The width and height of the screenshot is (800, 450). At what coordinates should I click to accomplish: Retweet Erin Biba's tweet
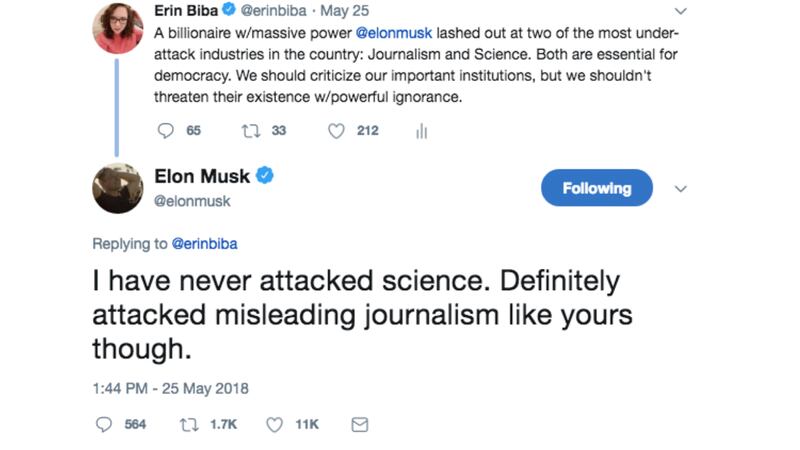(x=251, y=130)
